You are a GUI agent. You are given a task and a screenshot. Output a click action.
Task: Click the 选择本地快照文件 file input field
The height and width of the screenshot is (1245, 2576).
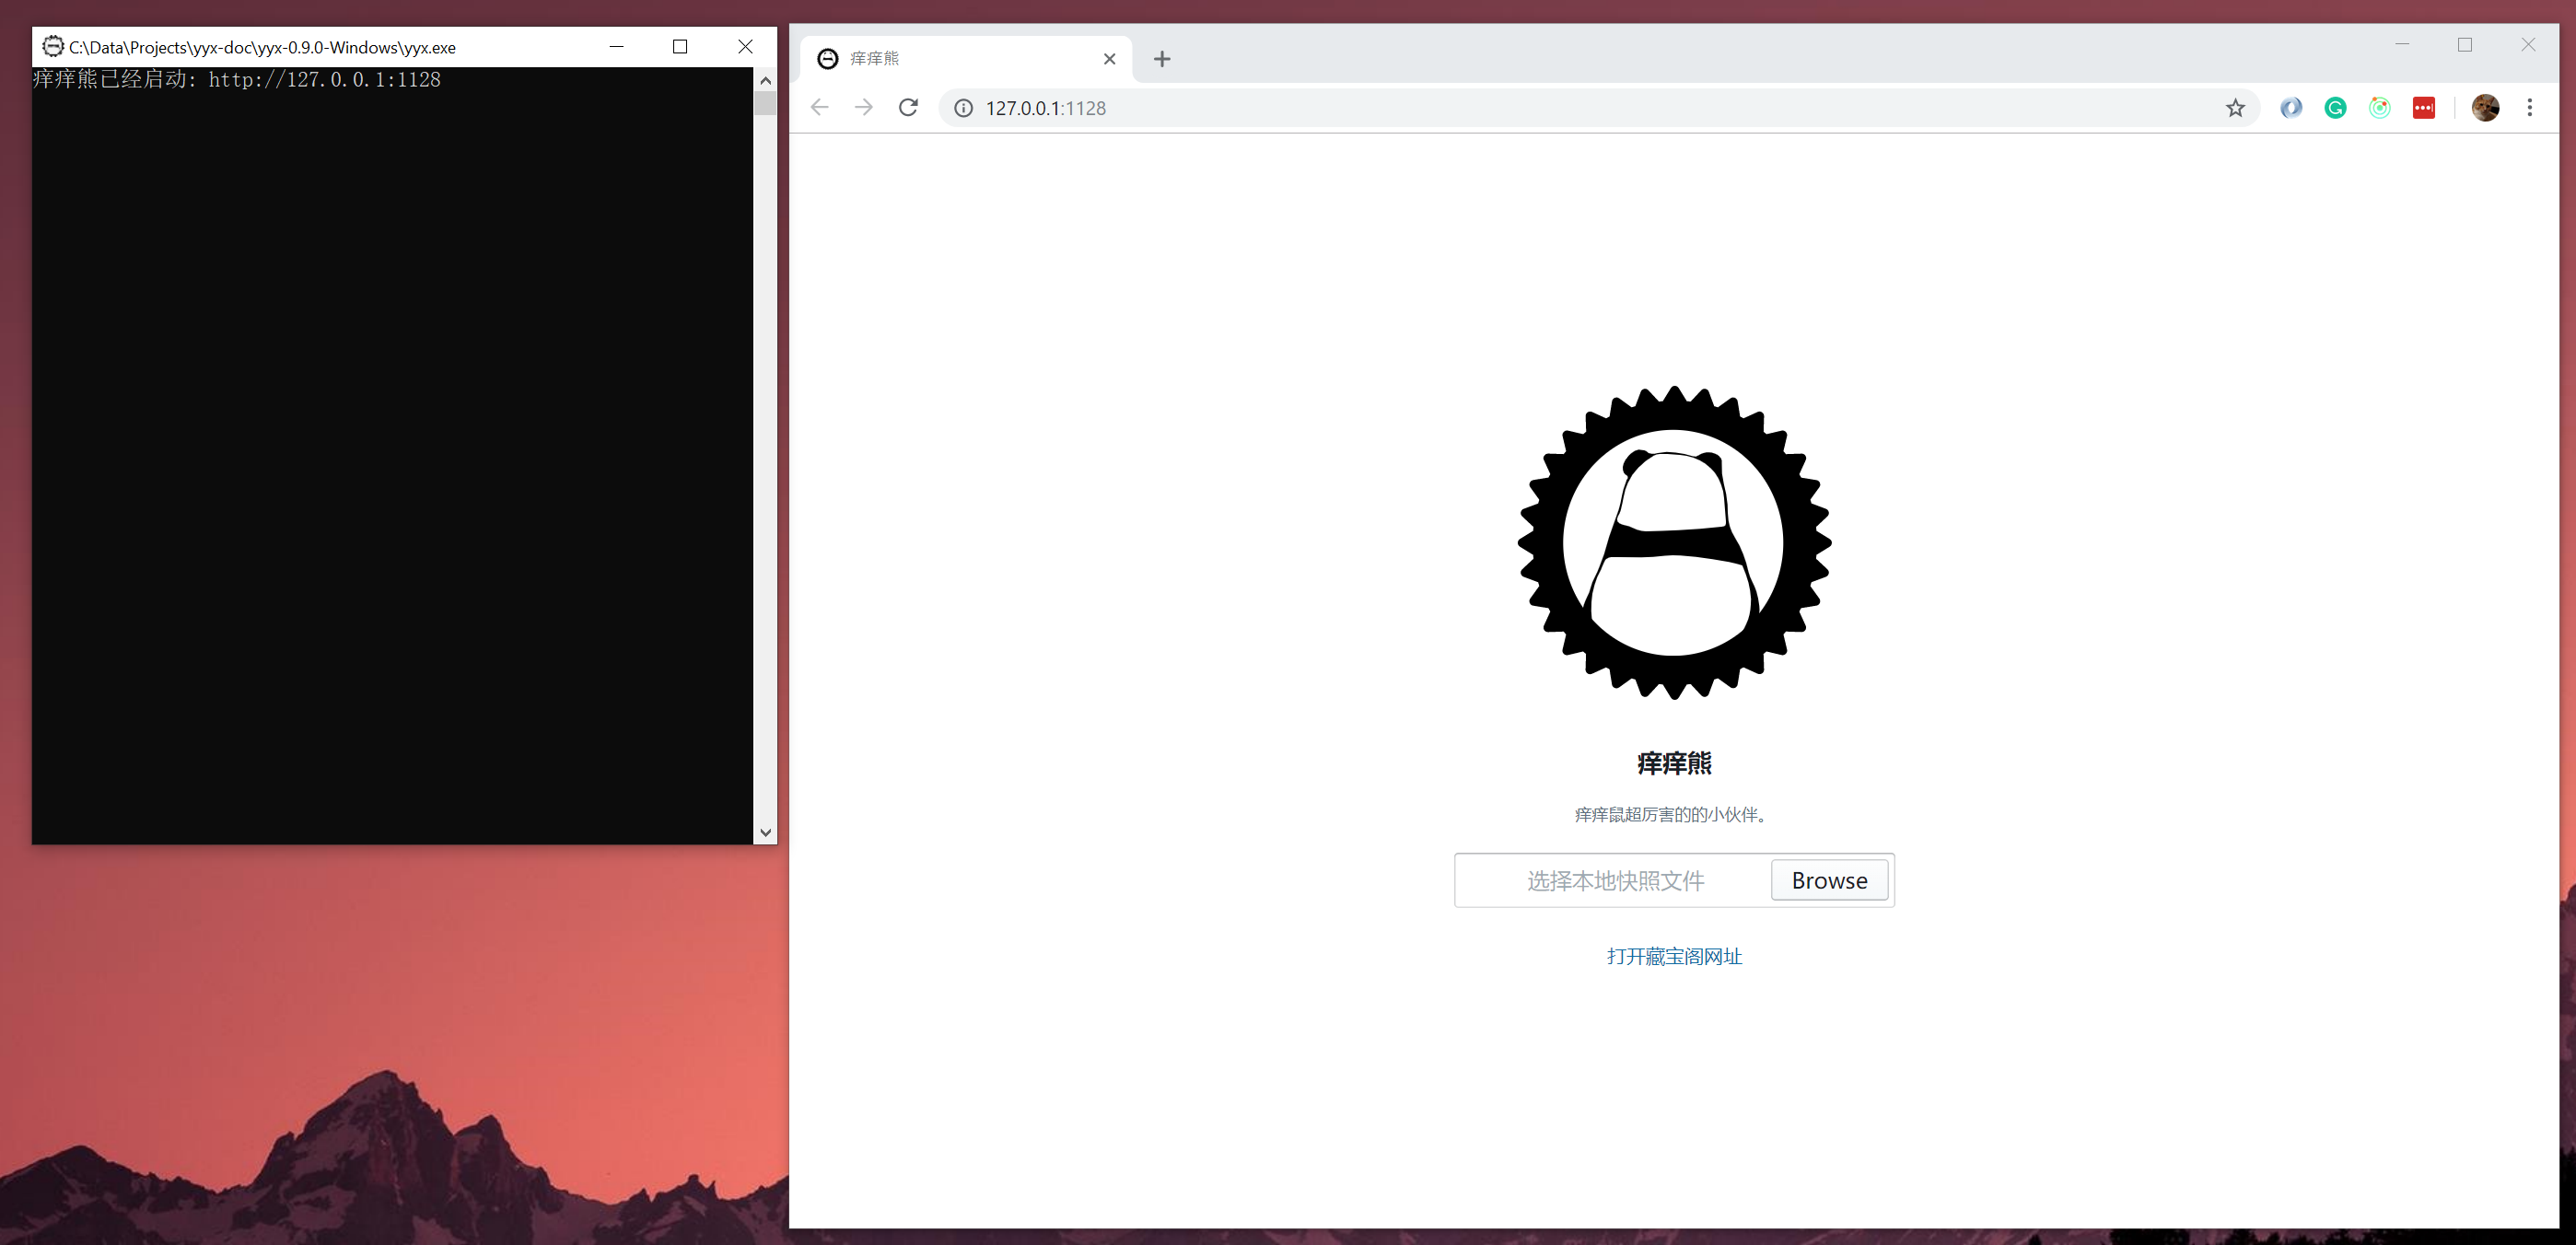tap(1614, 880)
